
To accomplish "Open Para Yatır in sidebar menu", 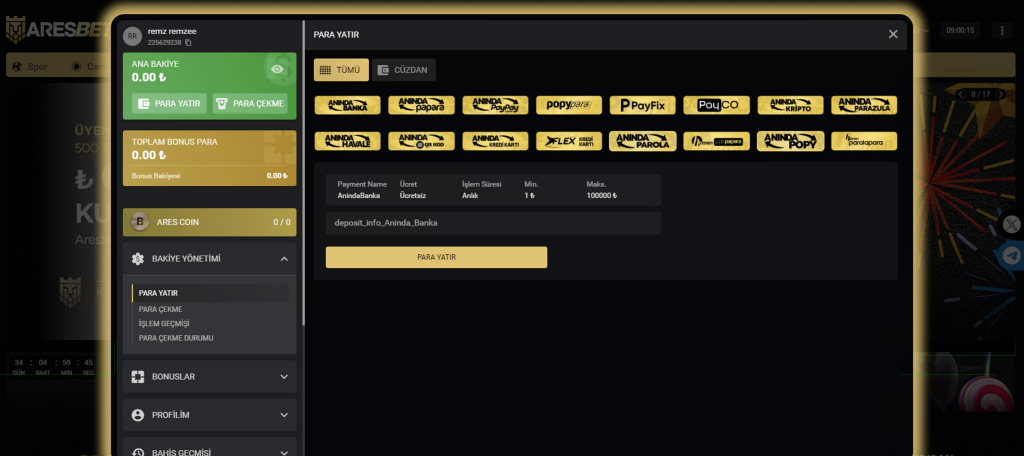I will coord(158,293).
